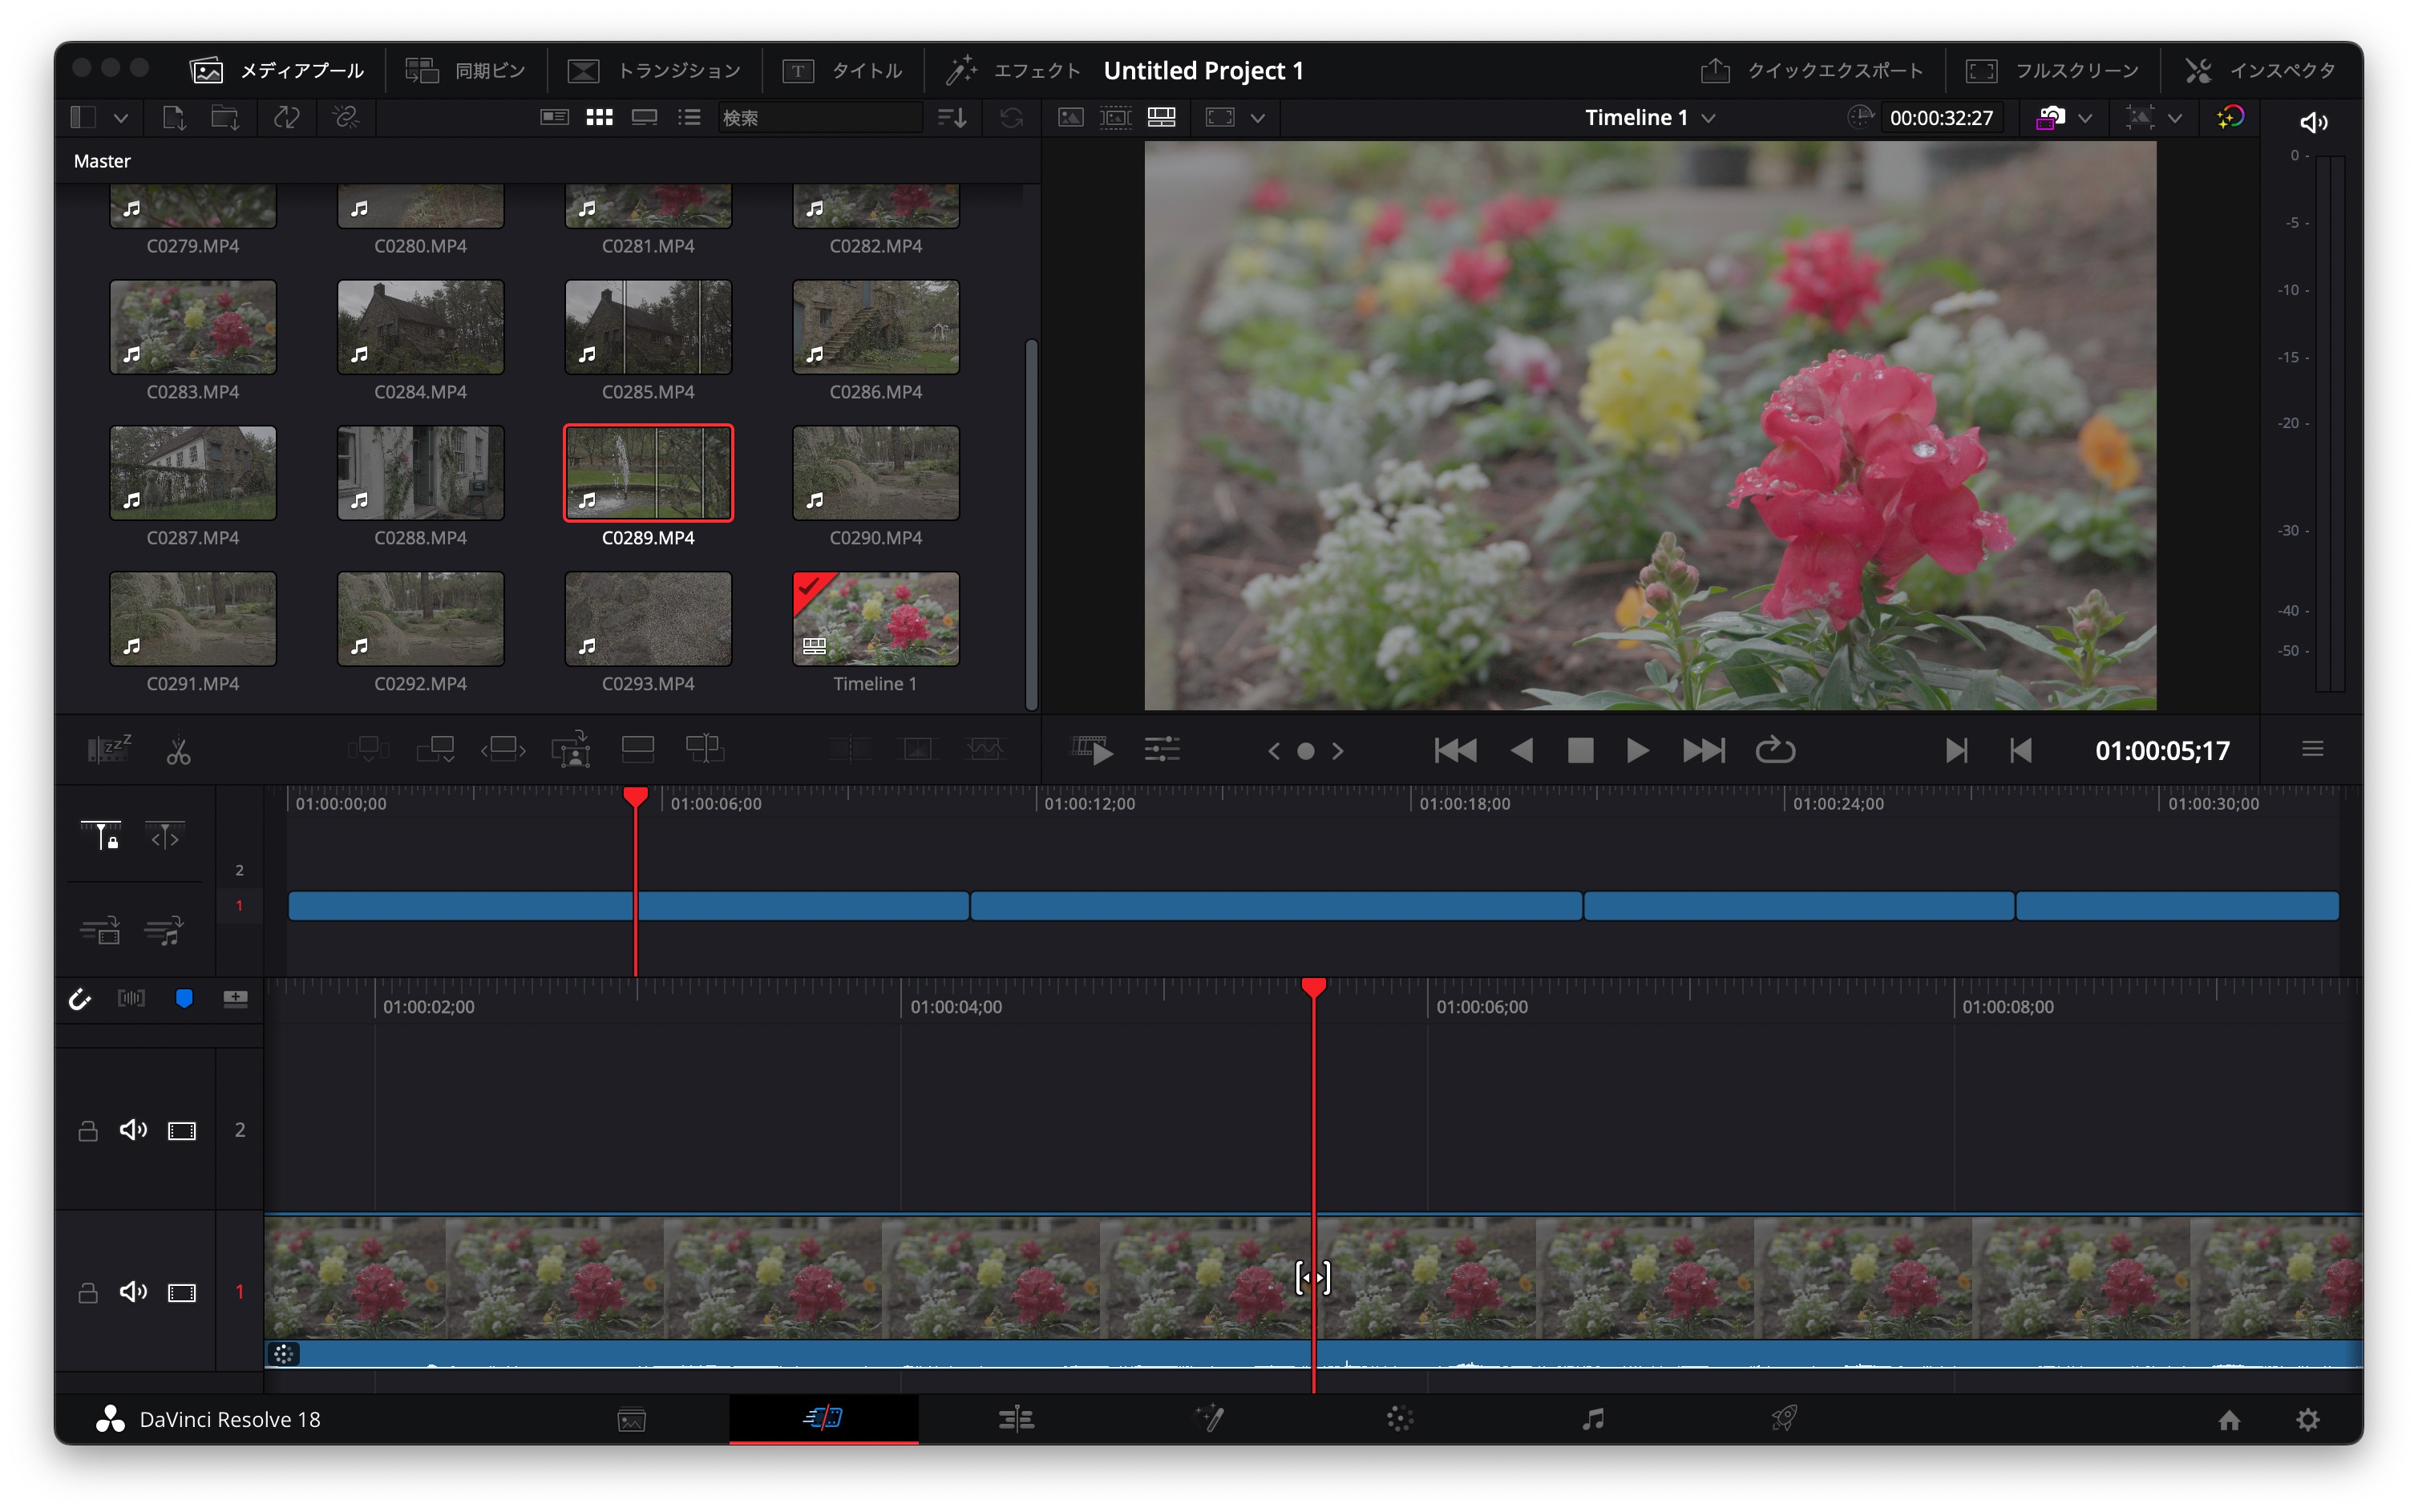Mute video track 2 audio
The height and width of the screenshot is (1512, 2418).
point(133,1130)
